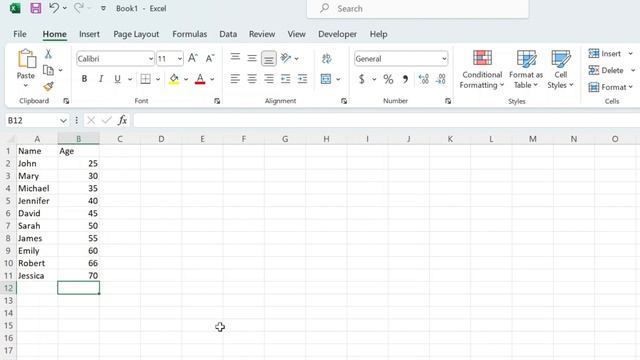This screenshot has width=640, height=360.
Task: Open the font name Calibri dropdown
Action: [151, 59]
